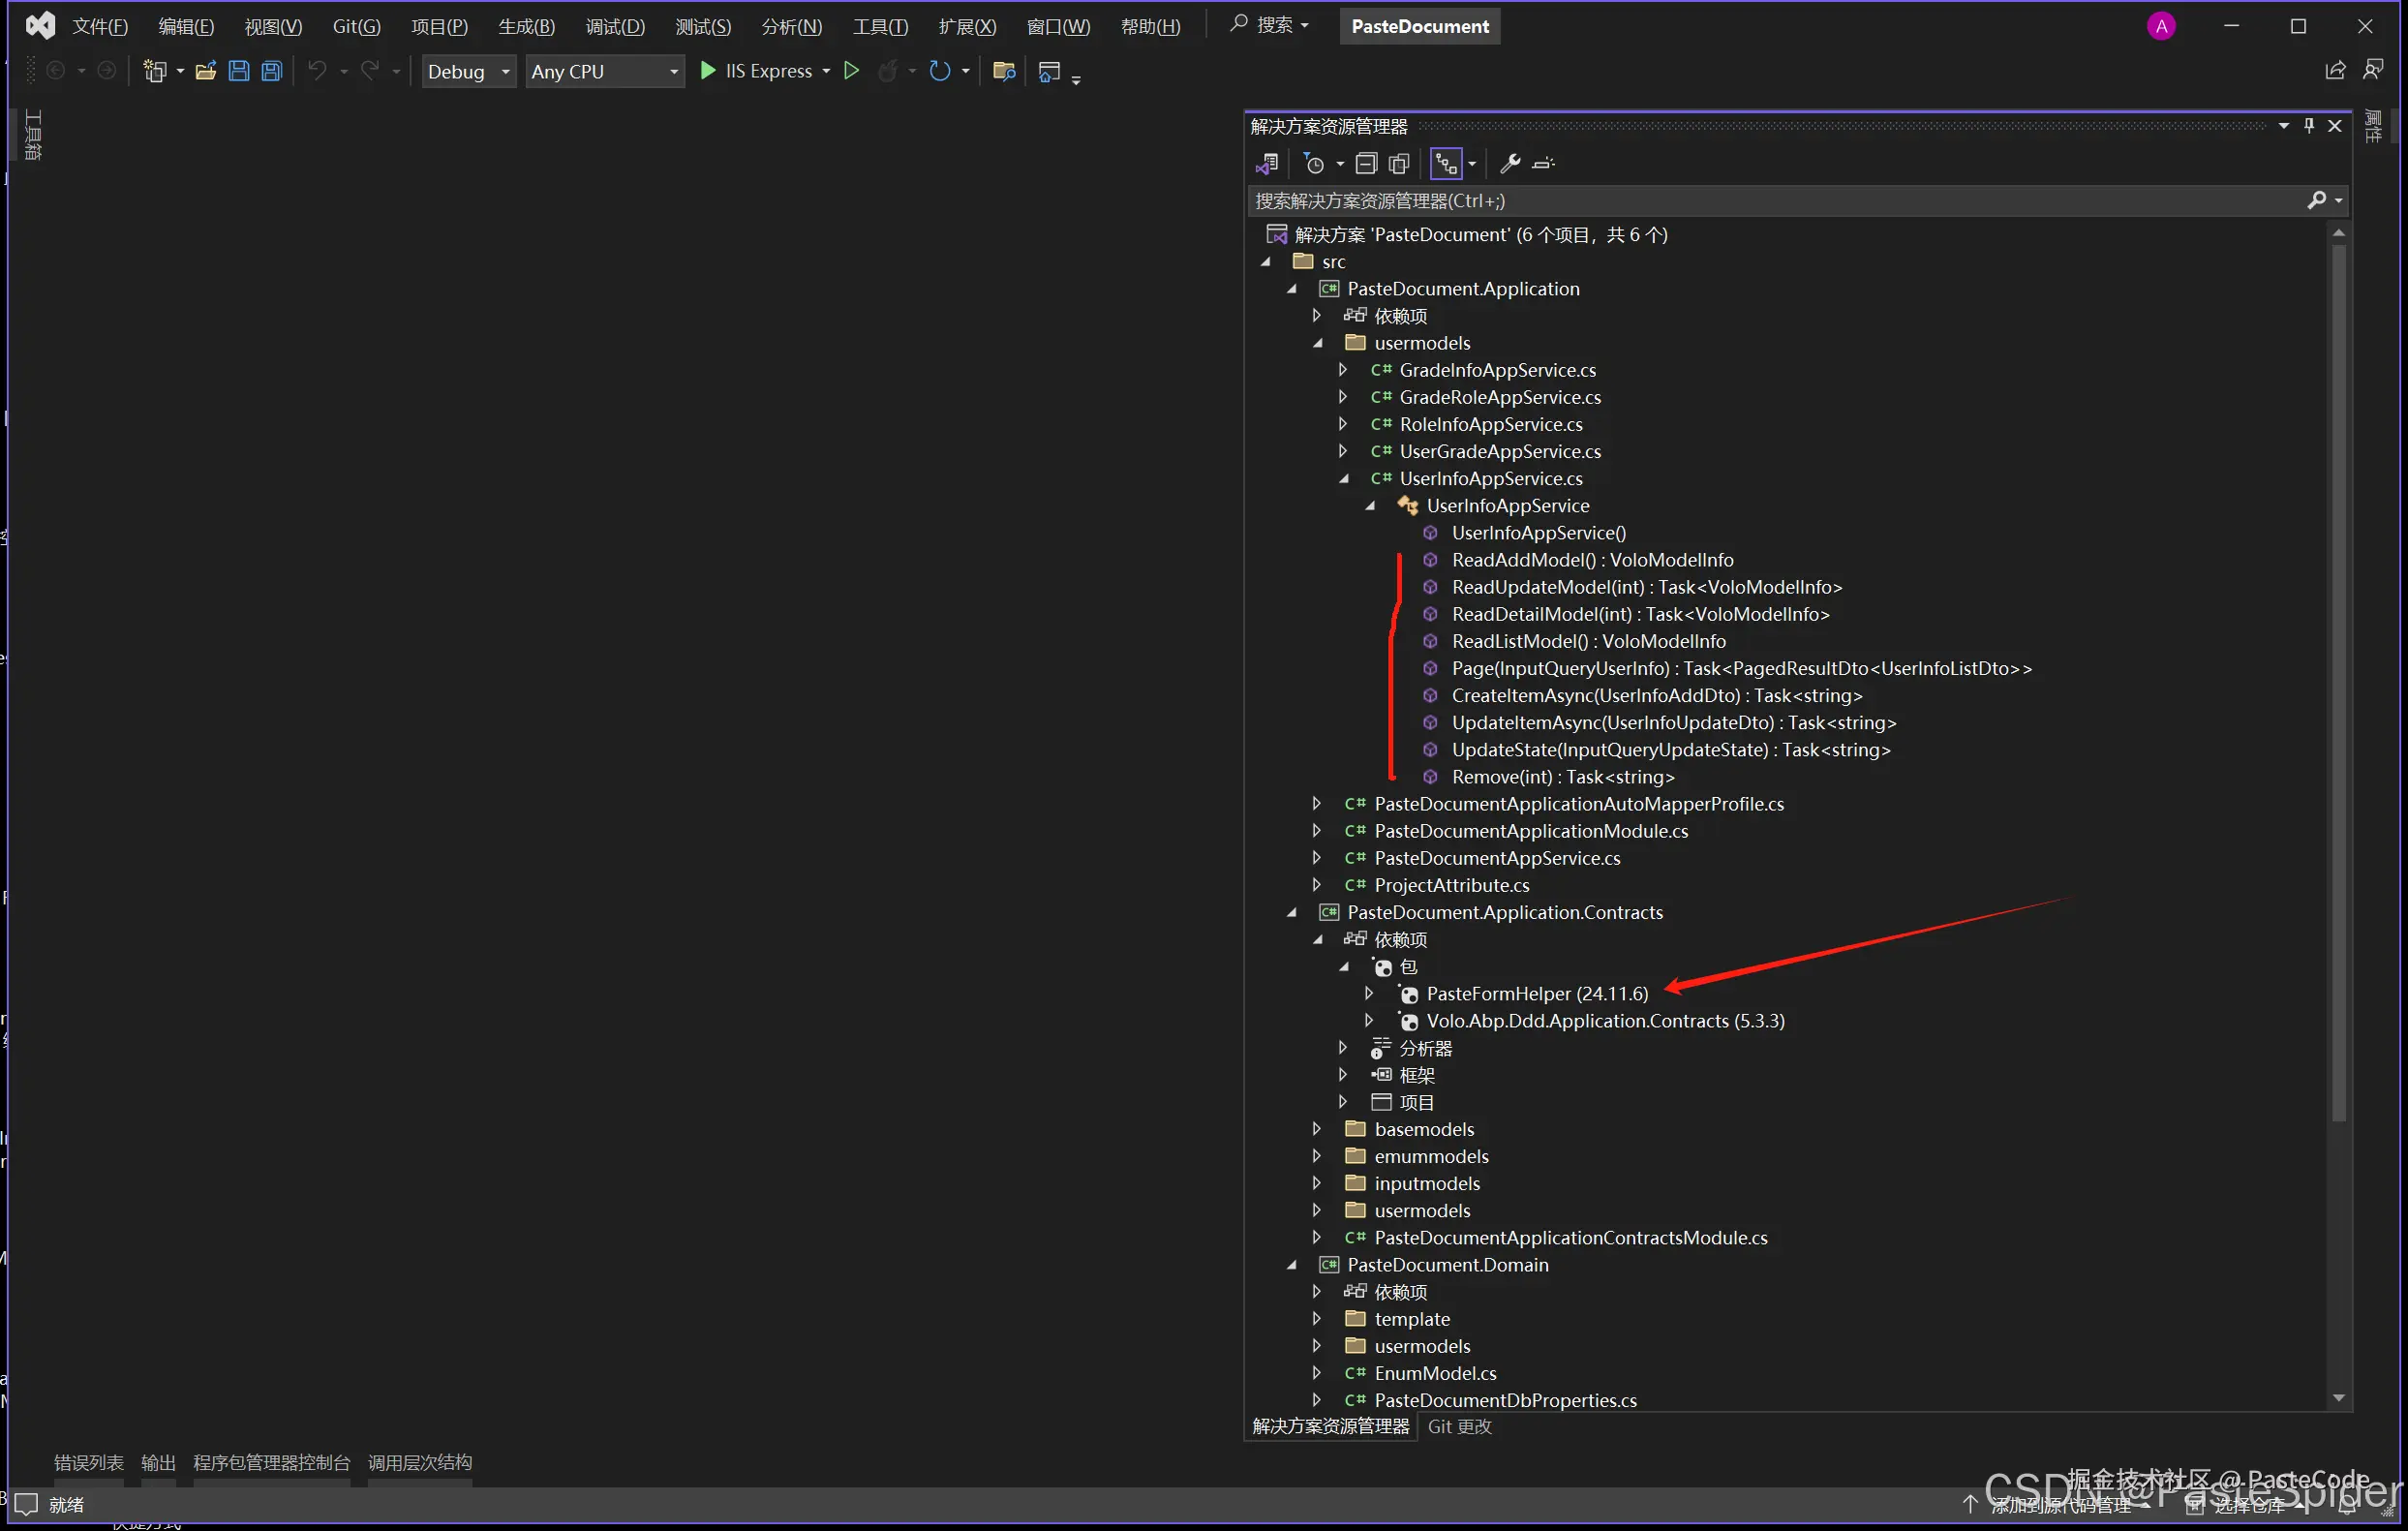Open the Debug configuration dropdown
This screenshot has width=2408, height=1531.
pyautogui.click(x=468, y=71)
